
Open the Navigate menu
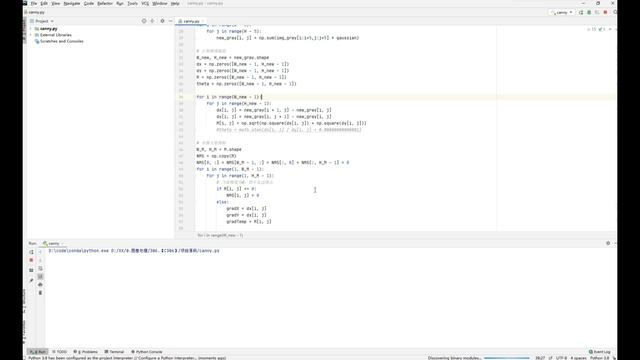72,3
